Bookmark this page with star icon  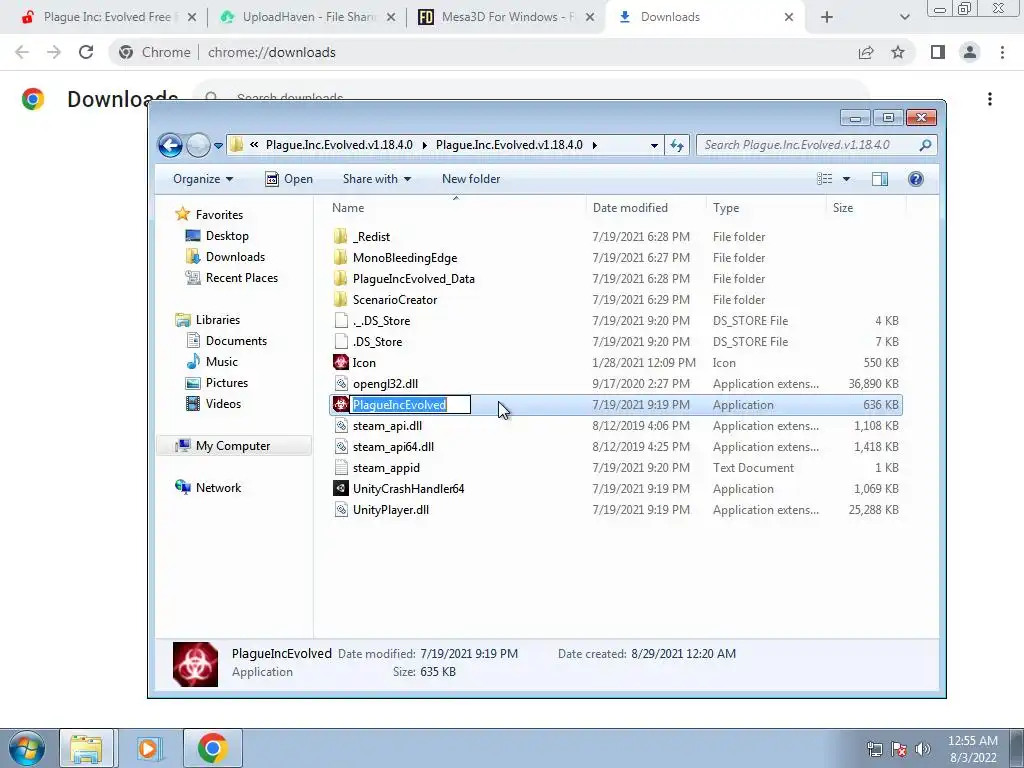898,52
